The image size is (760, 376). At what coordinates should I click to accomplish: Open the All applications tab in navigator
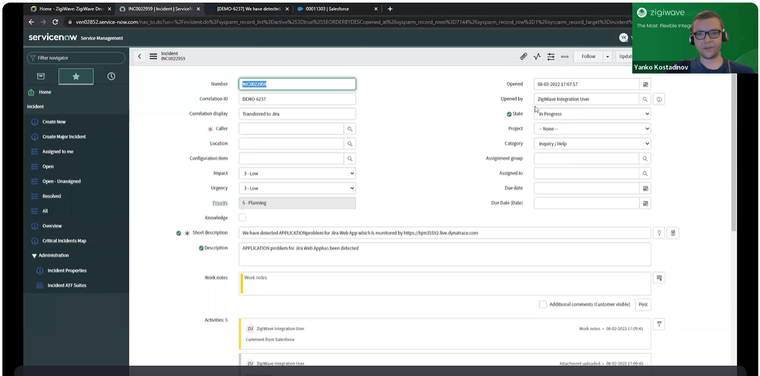(41, 77)
